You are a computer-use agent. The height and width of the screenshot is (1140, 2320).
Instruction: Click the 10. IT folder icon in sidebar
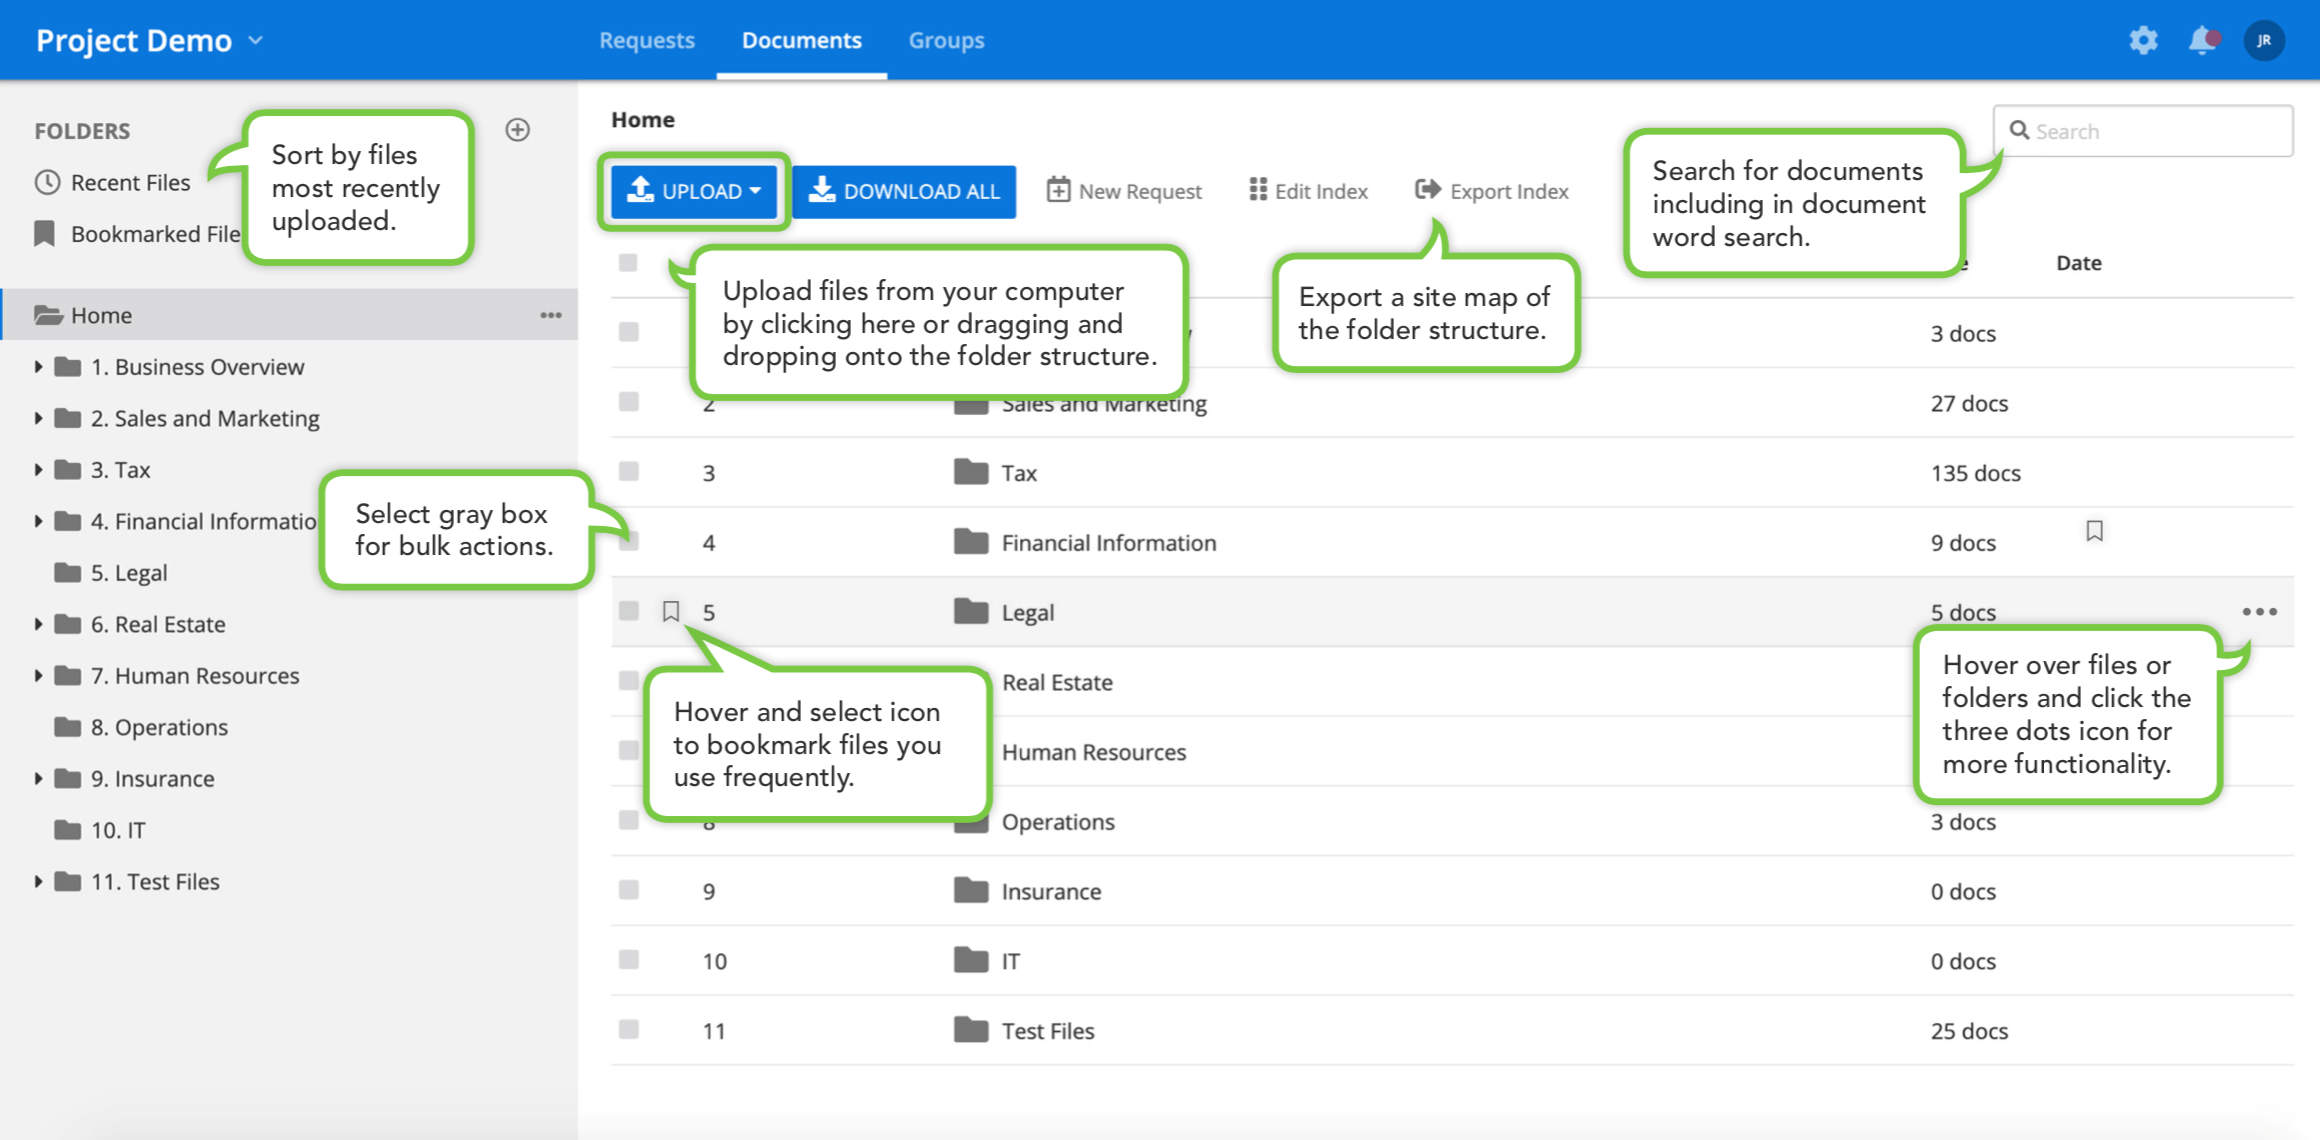tap(67, 830)
